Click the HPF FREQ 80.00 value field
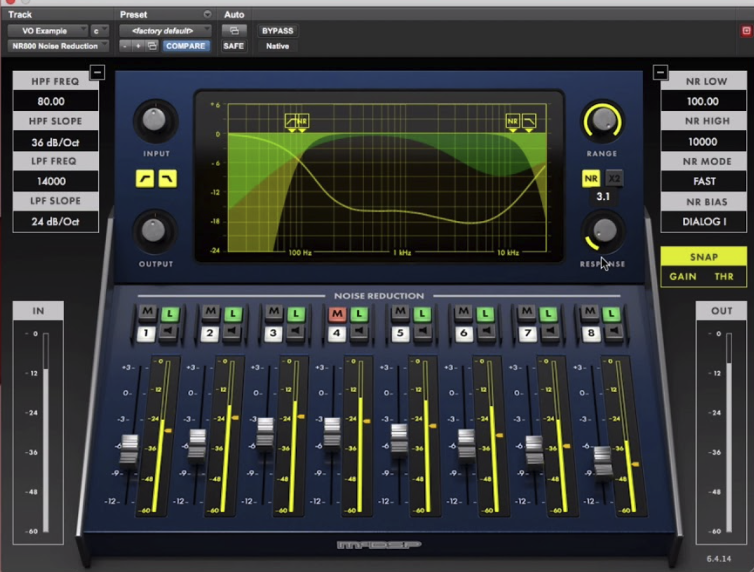 pyautogui.click(x=55, y=101)
